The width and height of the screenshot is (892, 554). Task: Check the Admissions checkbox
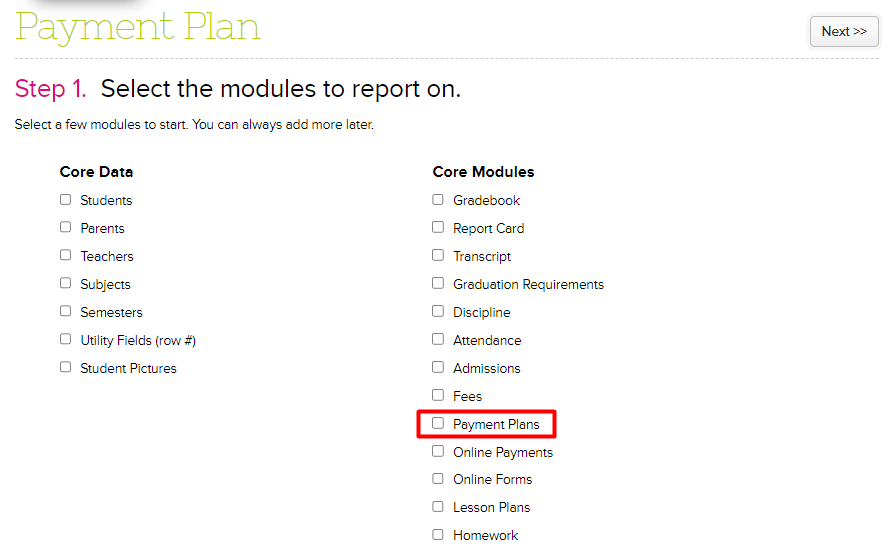coord(438,368)
